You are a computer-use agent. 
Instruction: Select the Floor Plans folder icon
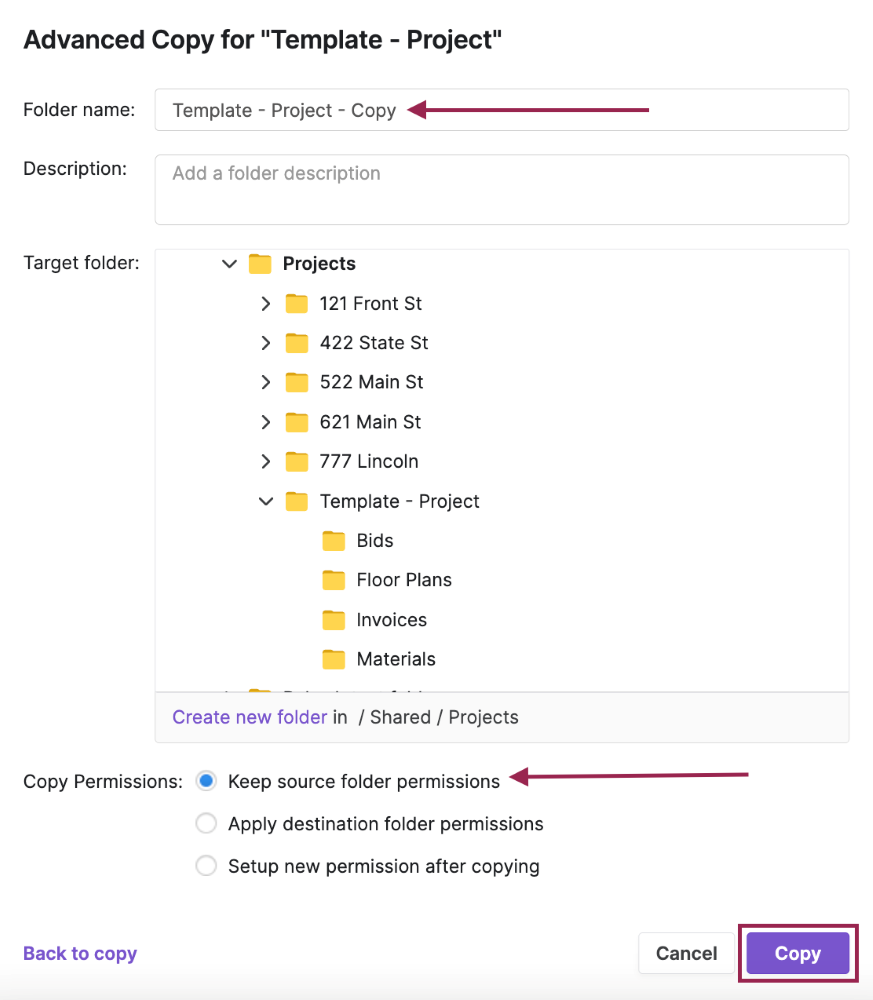click(x=334, y=580)
